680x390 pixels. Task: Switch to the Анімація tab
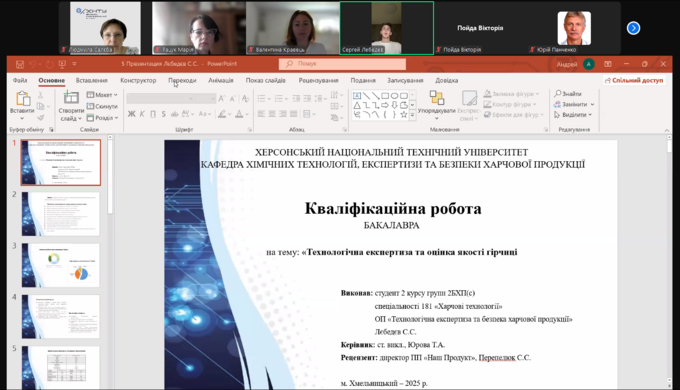tap(220, 80)
